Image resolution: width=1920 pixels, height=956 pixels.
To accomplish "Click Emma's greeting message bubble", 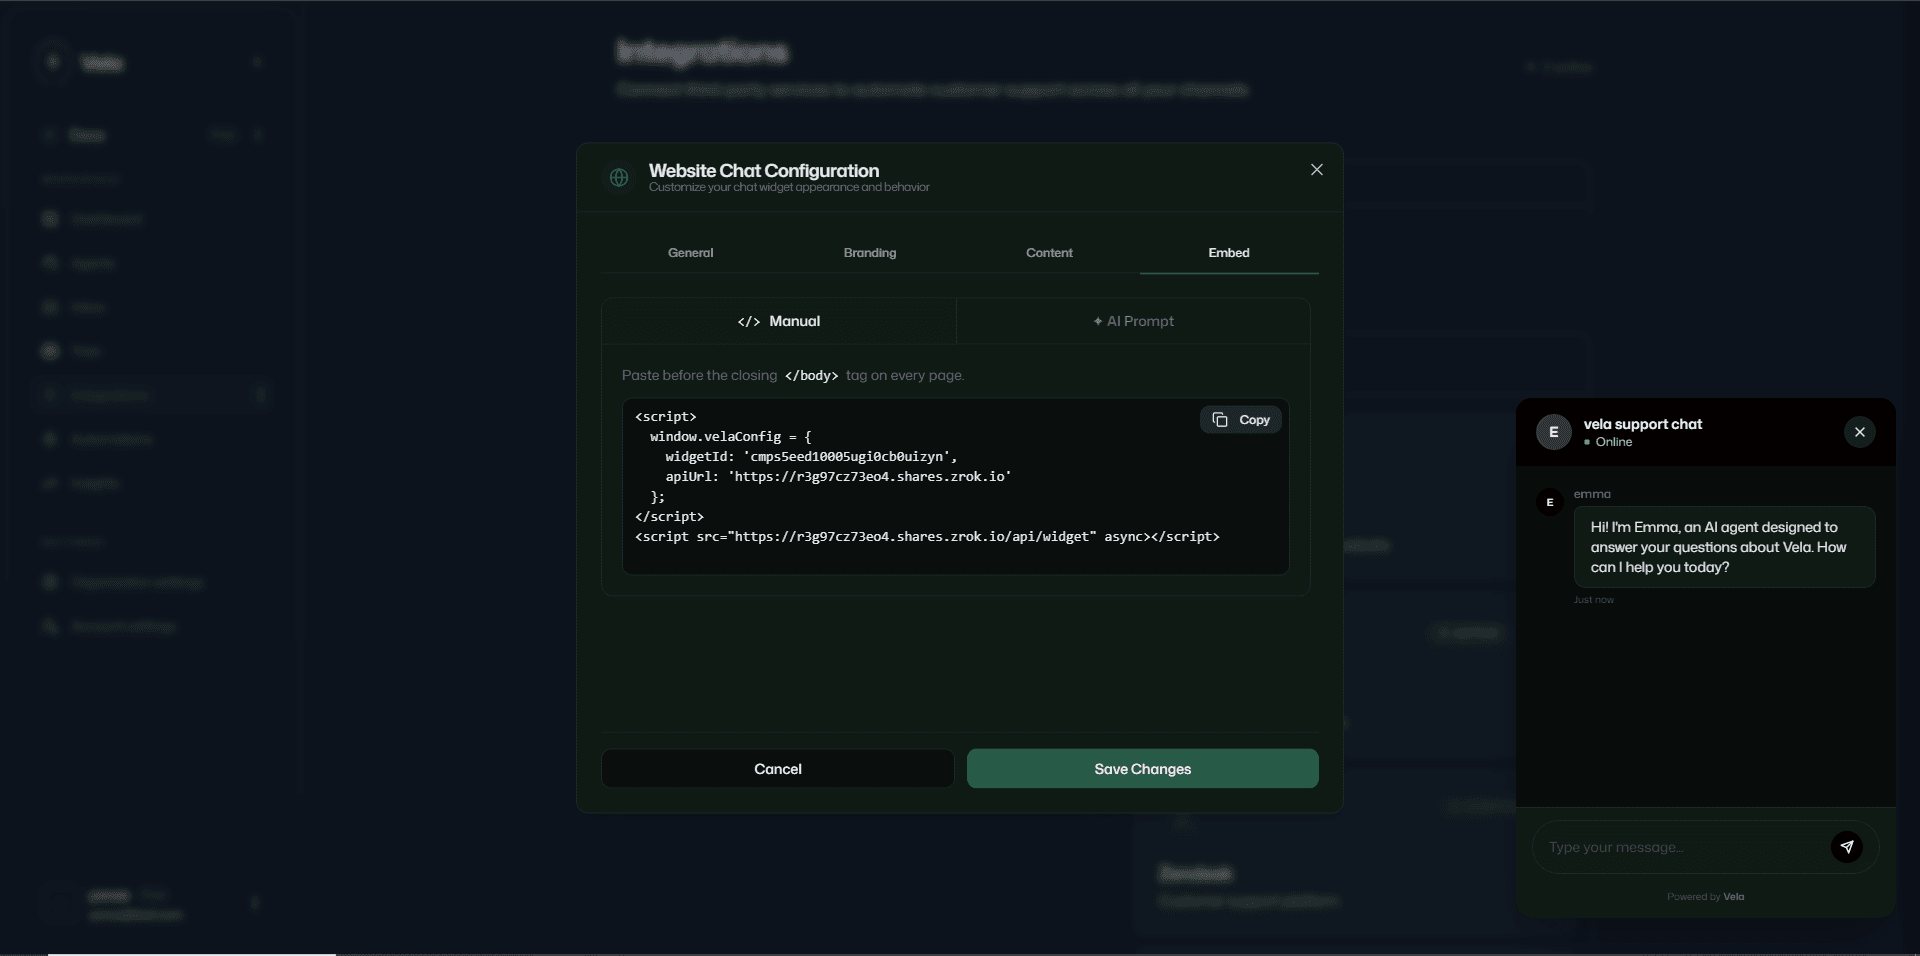I will [x=1724, y=547].
